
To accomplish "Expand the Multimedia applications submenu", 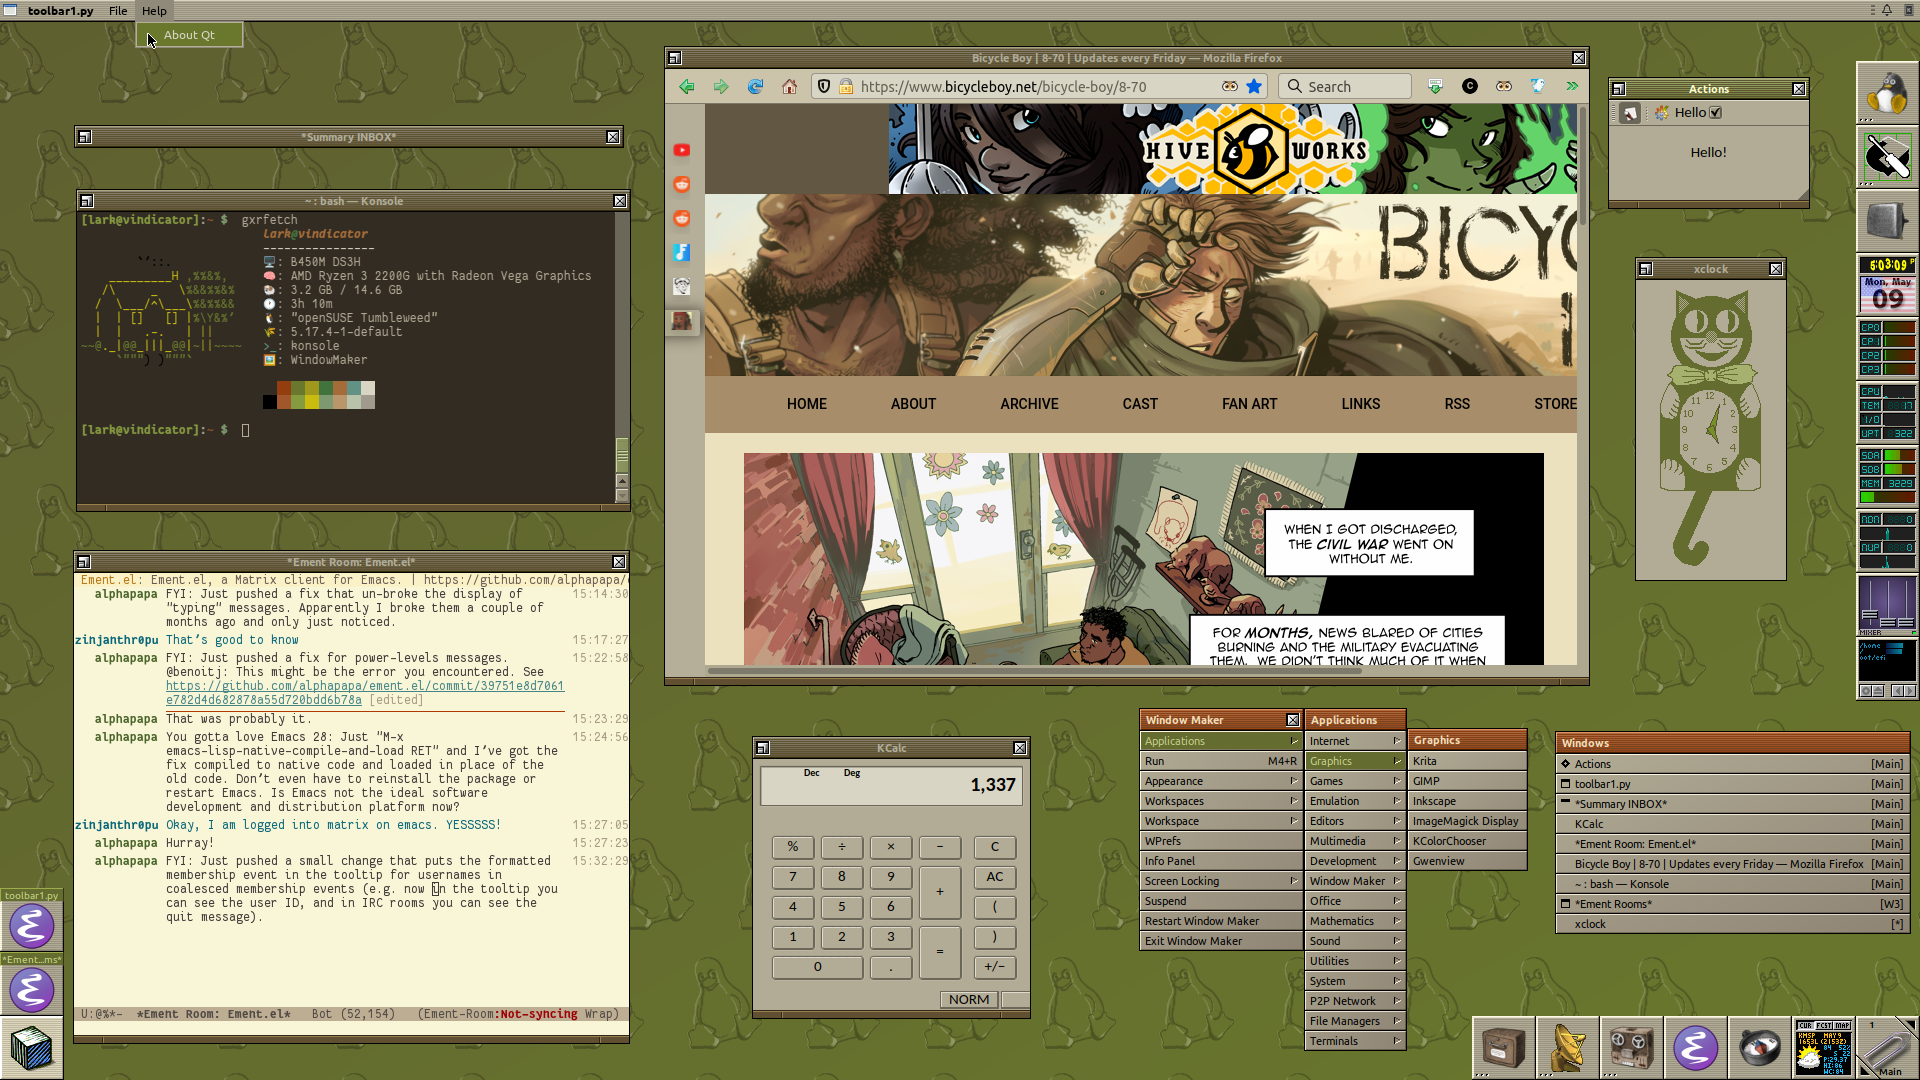I will (x=1355, y=841).
